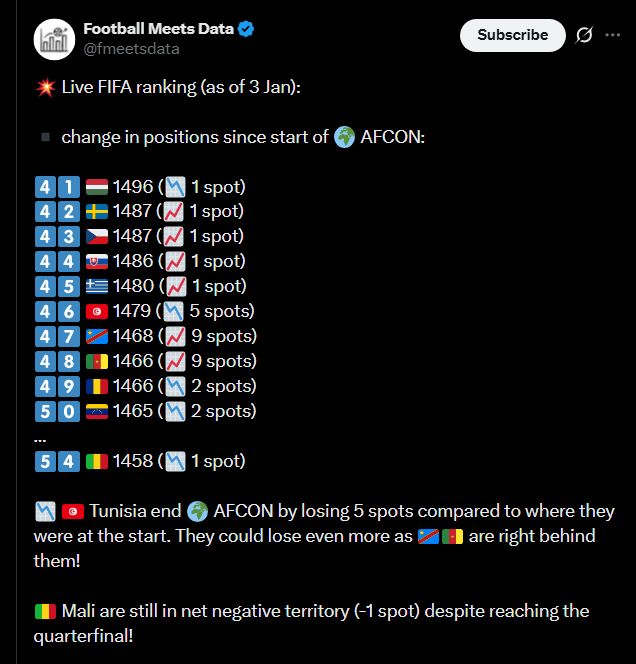Click the Football Meets Data profile avatar
The image size is (636, 664).
(54, 40)
